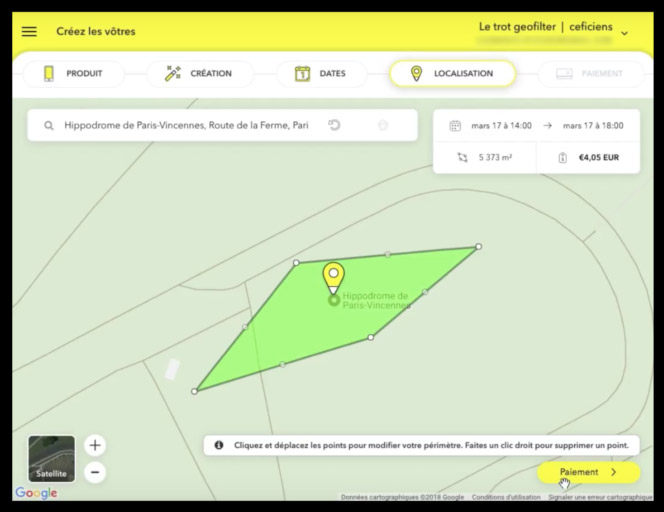Click the end date mars 17 à 18:00

click(593, 126)
